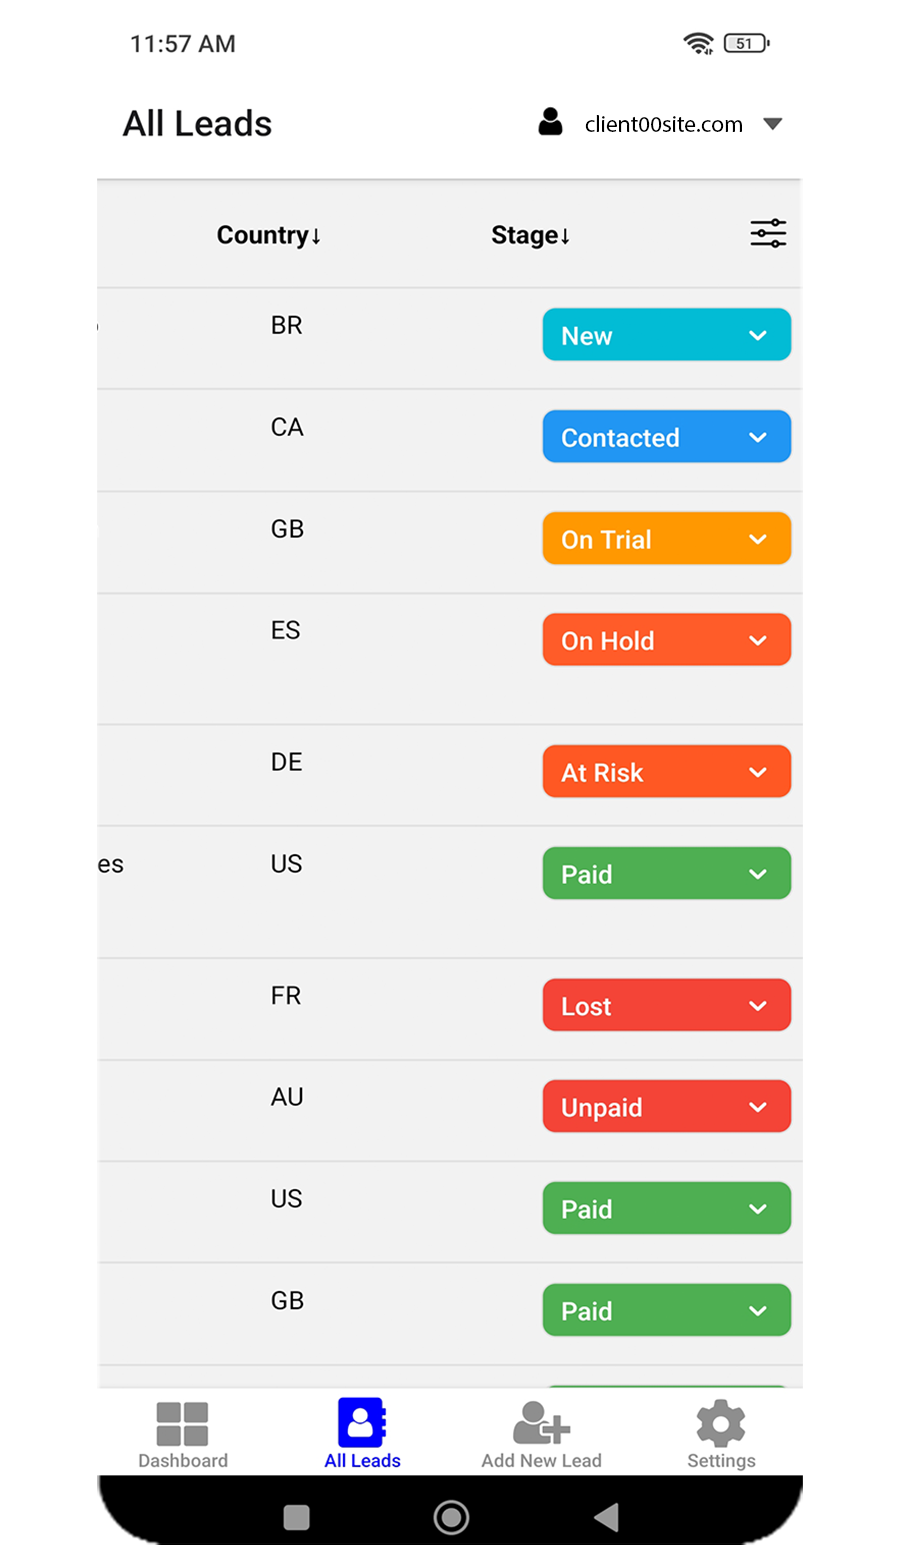Open the filter settings icon

(768, 234)
